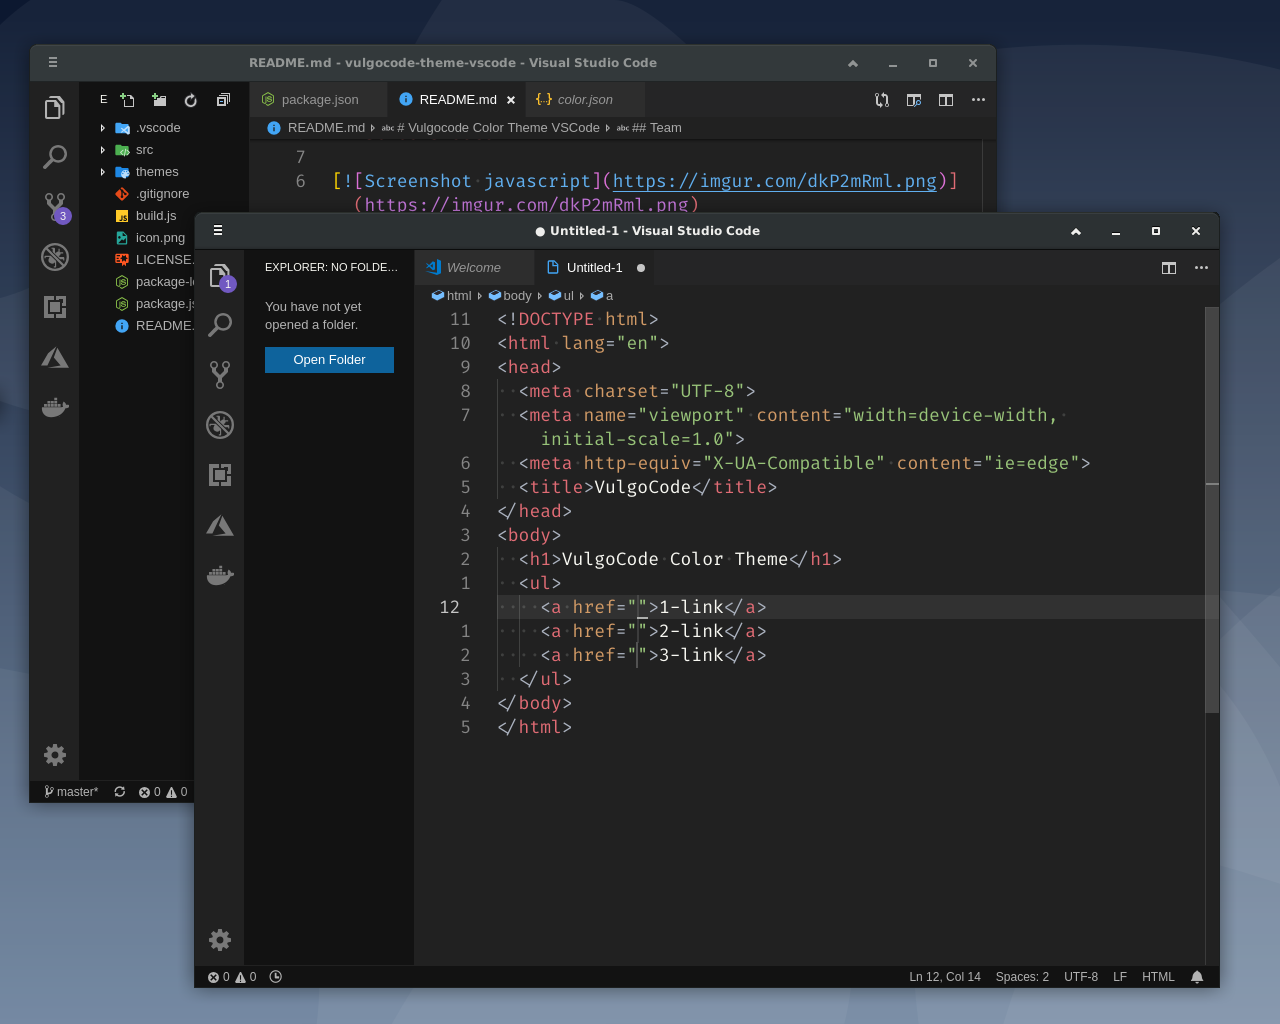Open Extensions view in the back VS Code window

(x=55, y=307)
